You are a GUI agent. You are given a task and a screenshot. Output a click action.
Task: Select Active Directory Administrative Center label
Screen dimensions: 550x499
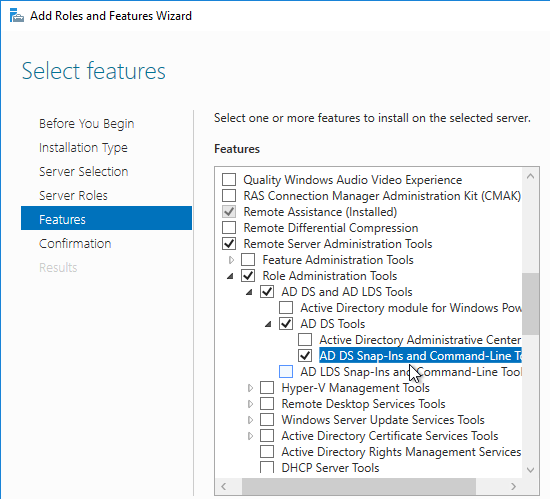pos(420,340)
